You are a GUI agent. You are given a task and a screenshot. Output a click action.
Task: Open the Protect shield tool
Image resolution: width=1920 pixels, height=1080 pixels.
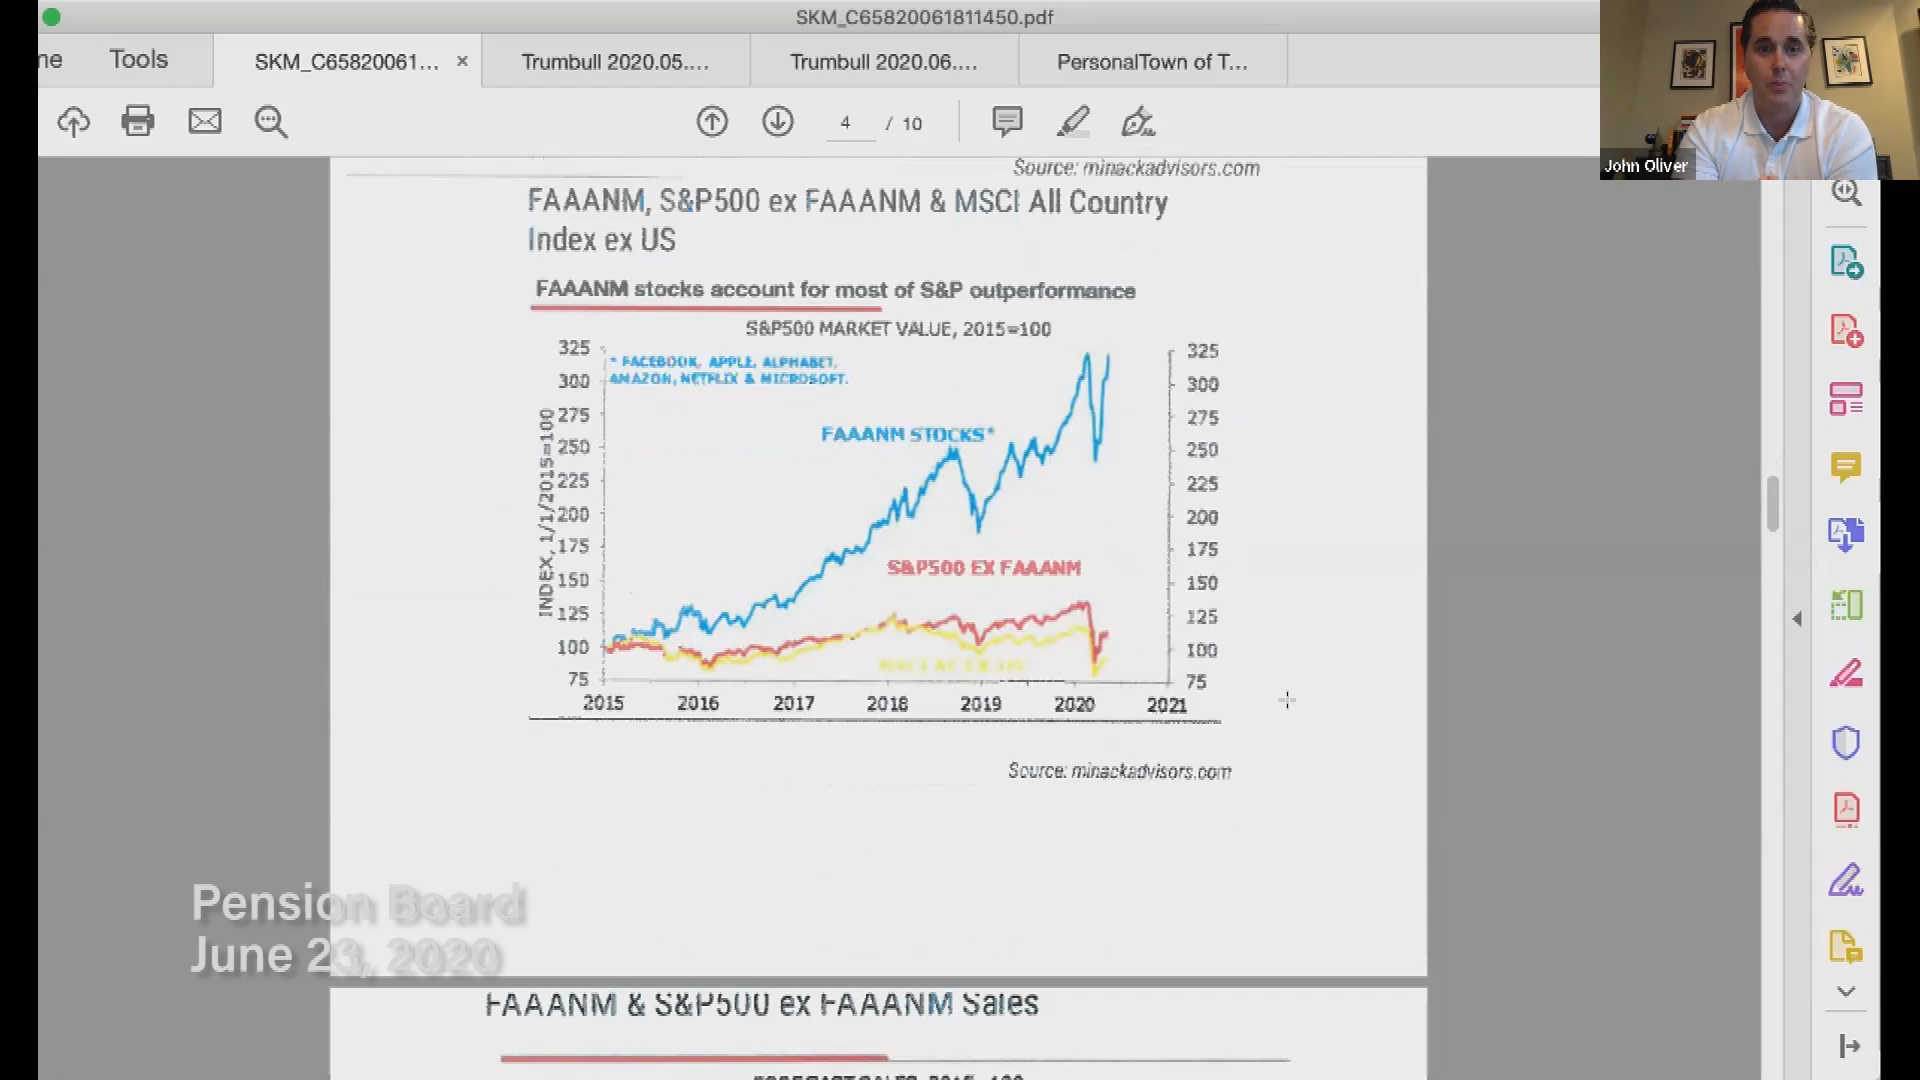pos(1846,743)
